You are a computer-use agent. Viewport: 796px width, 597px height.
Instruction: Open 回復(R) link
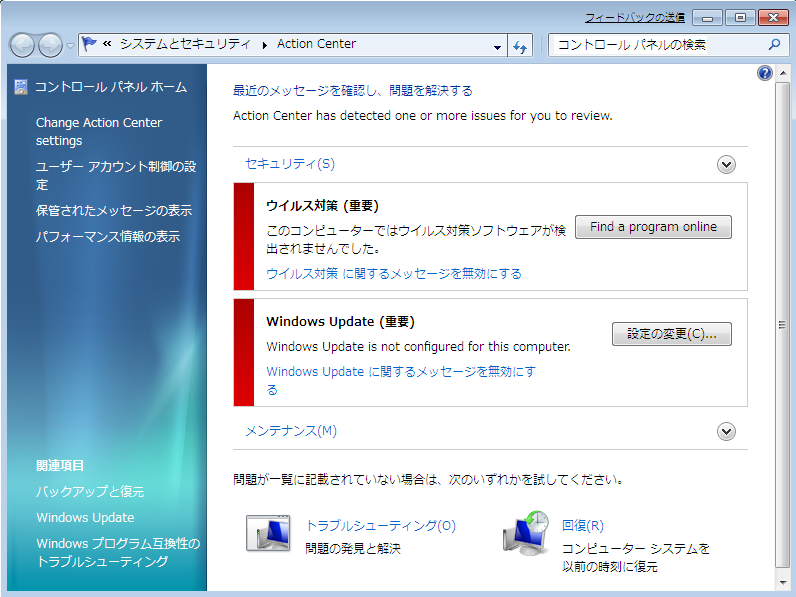pyautogui.click(x=583, y=525)
